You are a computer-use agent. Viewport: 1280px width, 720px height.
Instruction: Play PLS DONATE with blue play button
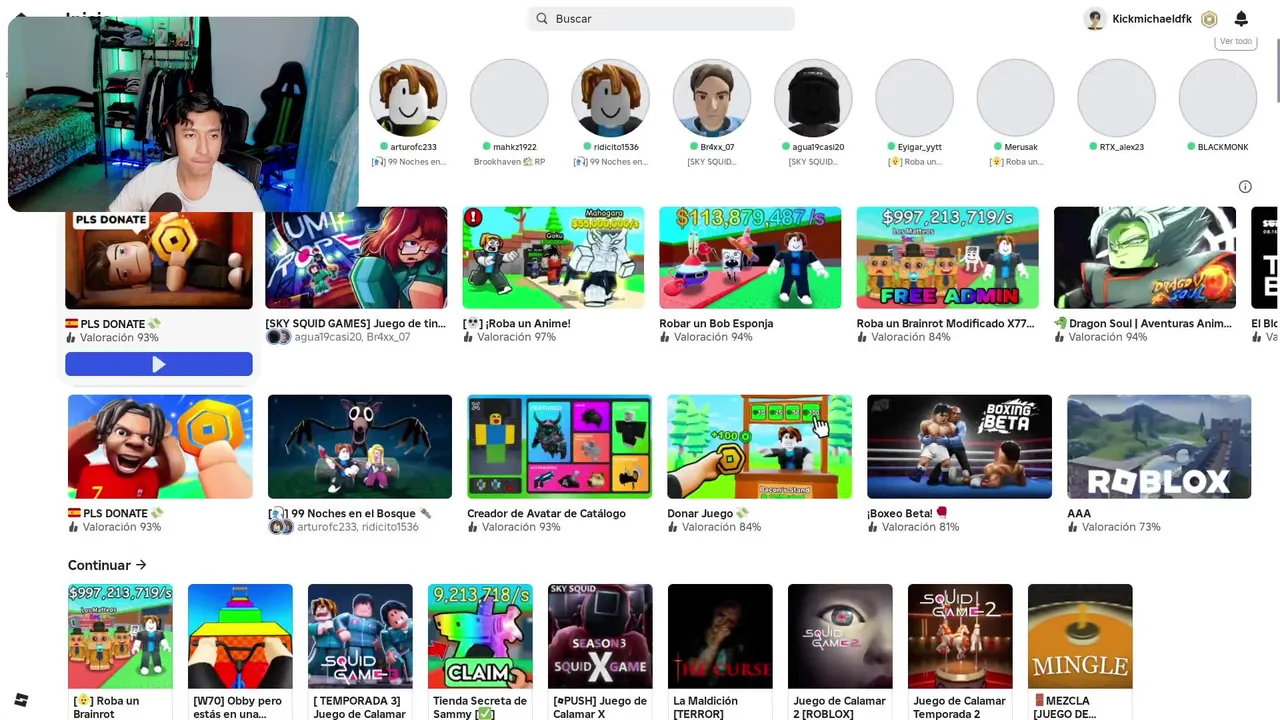[159, 365]
